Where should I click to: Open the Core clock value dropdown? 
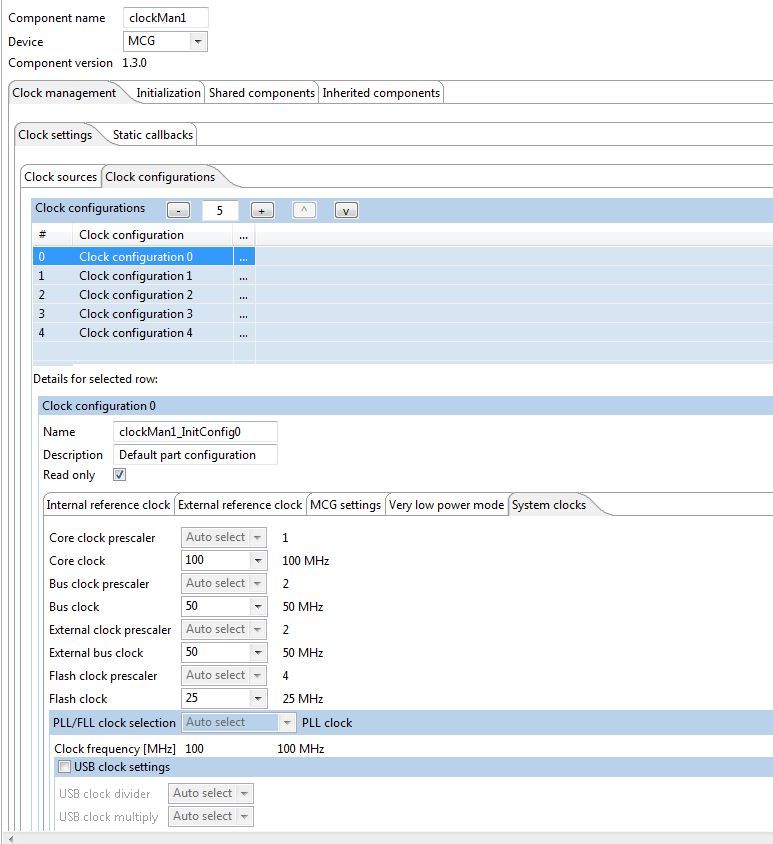click(223, 560)
